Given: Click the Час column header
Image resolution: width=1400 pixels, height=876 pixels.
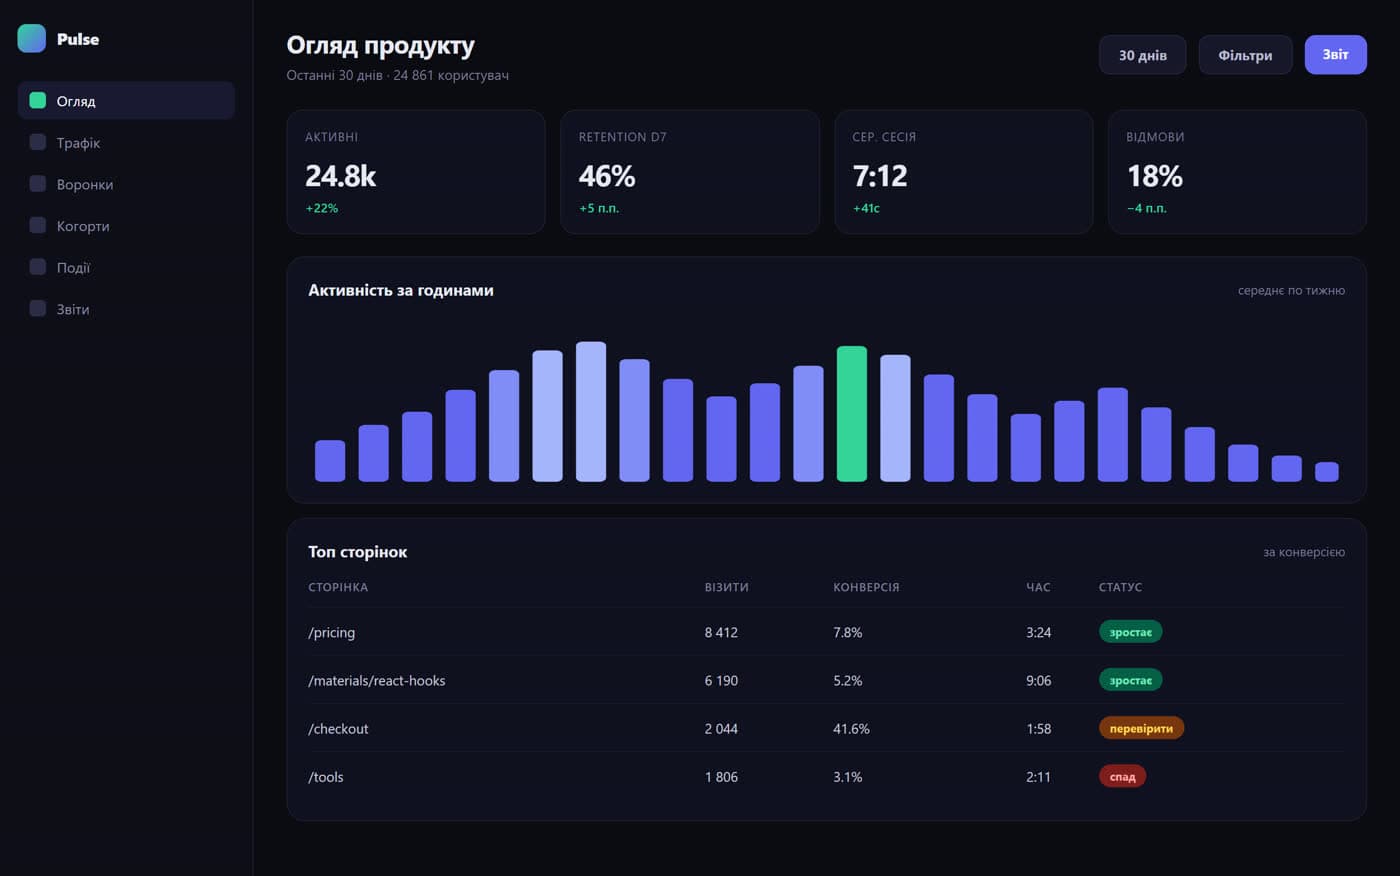Looking at the screenshot, I should coord(1038,587).
